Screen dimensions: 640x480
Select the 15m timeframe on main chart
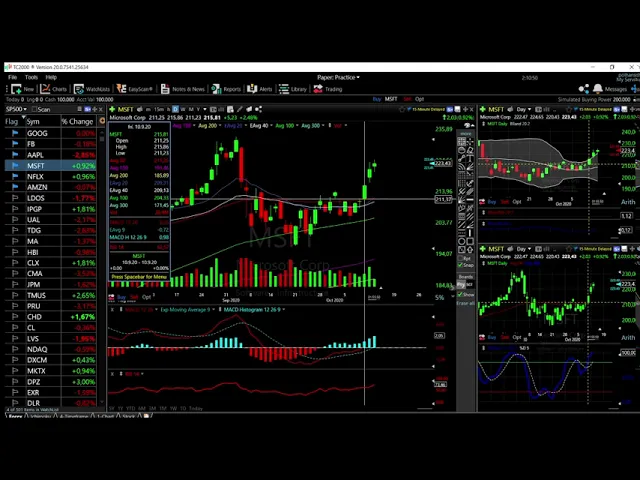(159, 109)
